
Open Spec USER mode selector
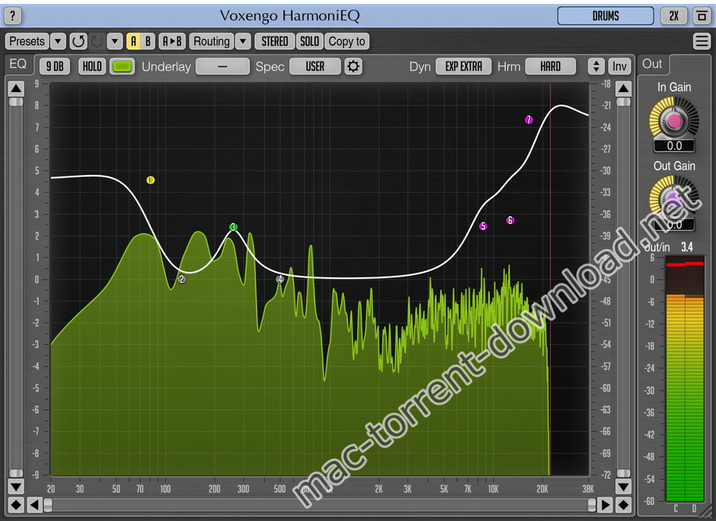(x=315, y=67)
